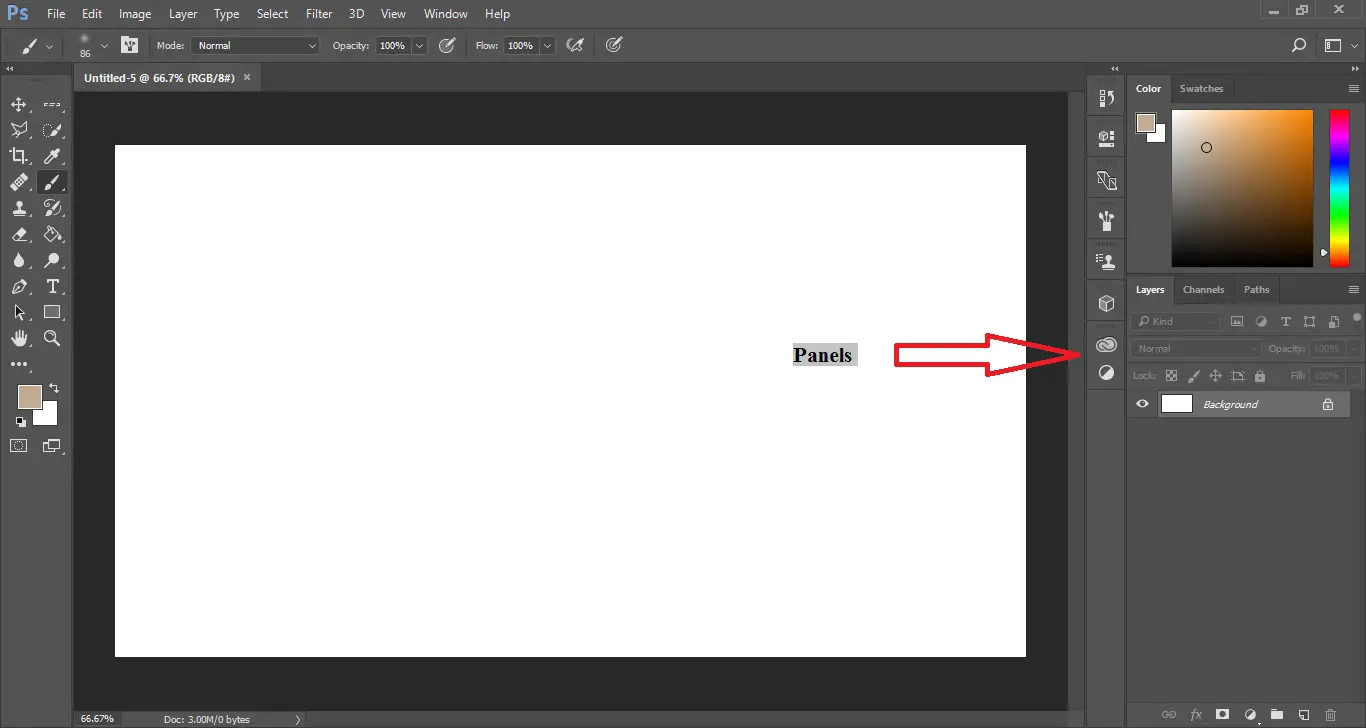This screenshot has height=728, width=1366.
Task: Add a layer mask to the document
Action: (x=1222, y=715)
